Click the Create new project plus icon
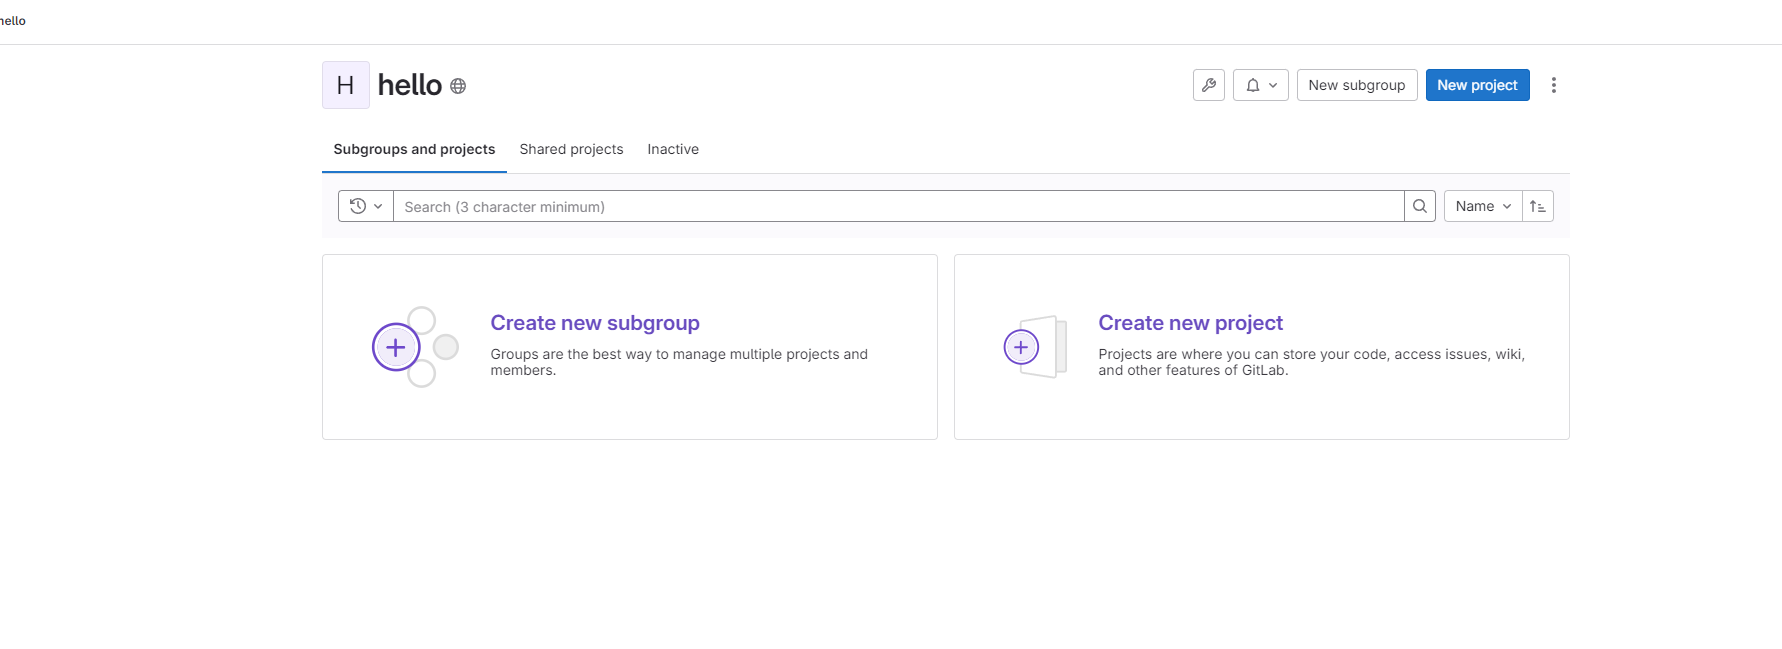The height and width of the screenshot is (649, 1782). (1021, 347)
